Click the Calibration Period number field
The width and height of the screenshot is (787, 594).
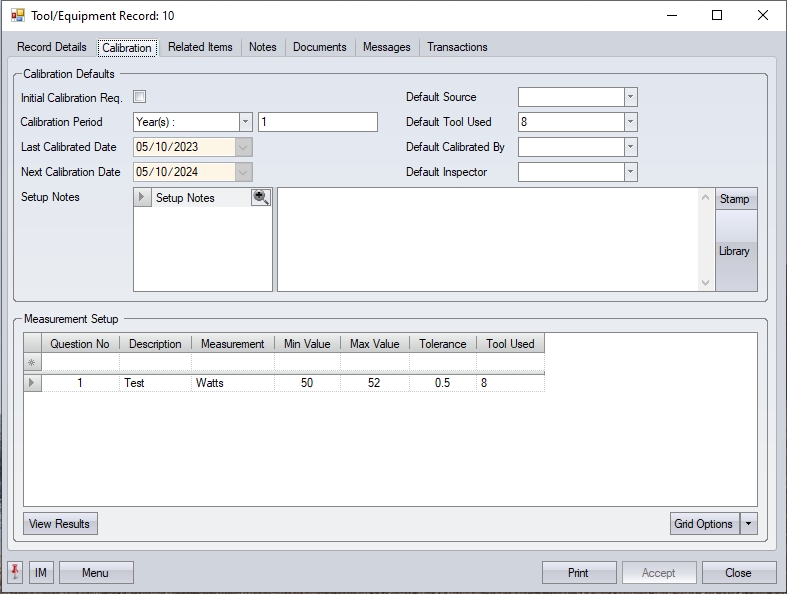[x=317, y=122]
